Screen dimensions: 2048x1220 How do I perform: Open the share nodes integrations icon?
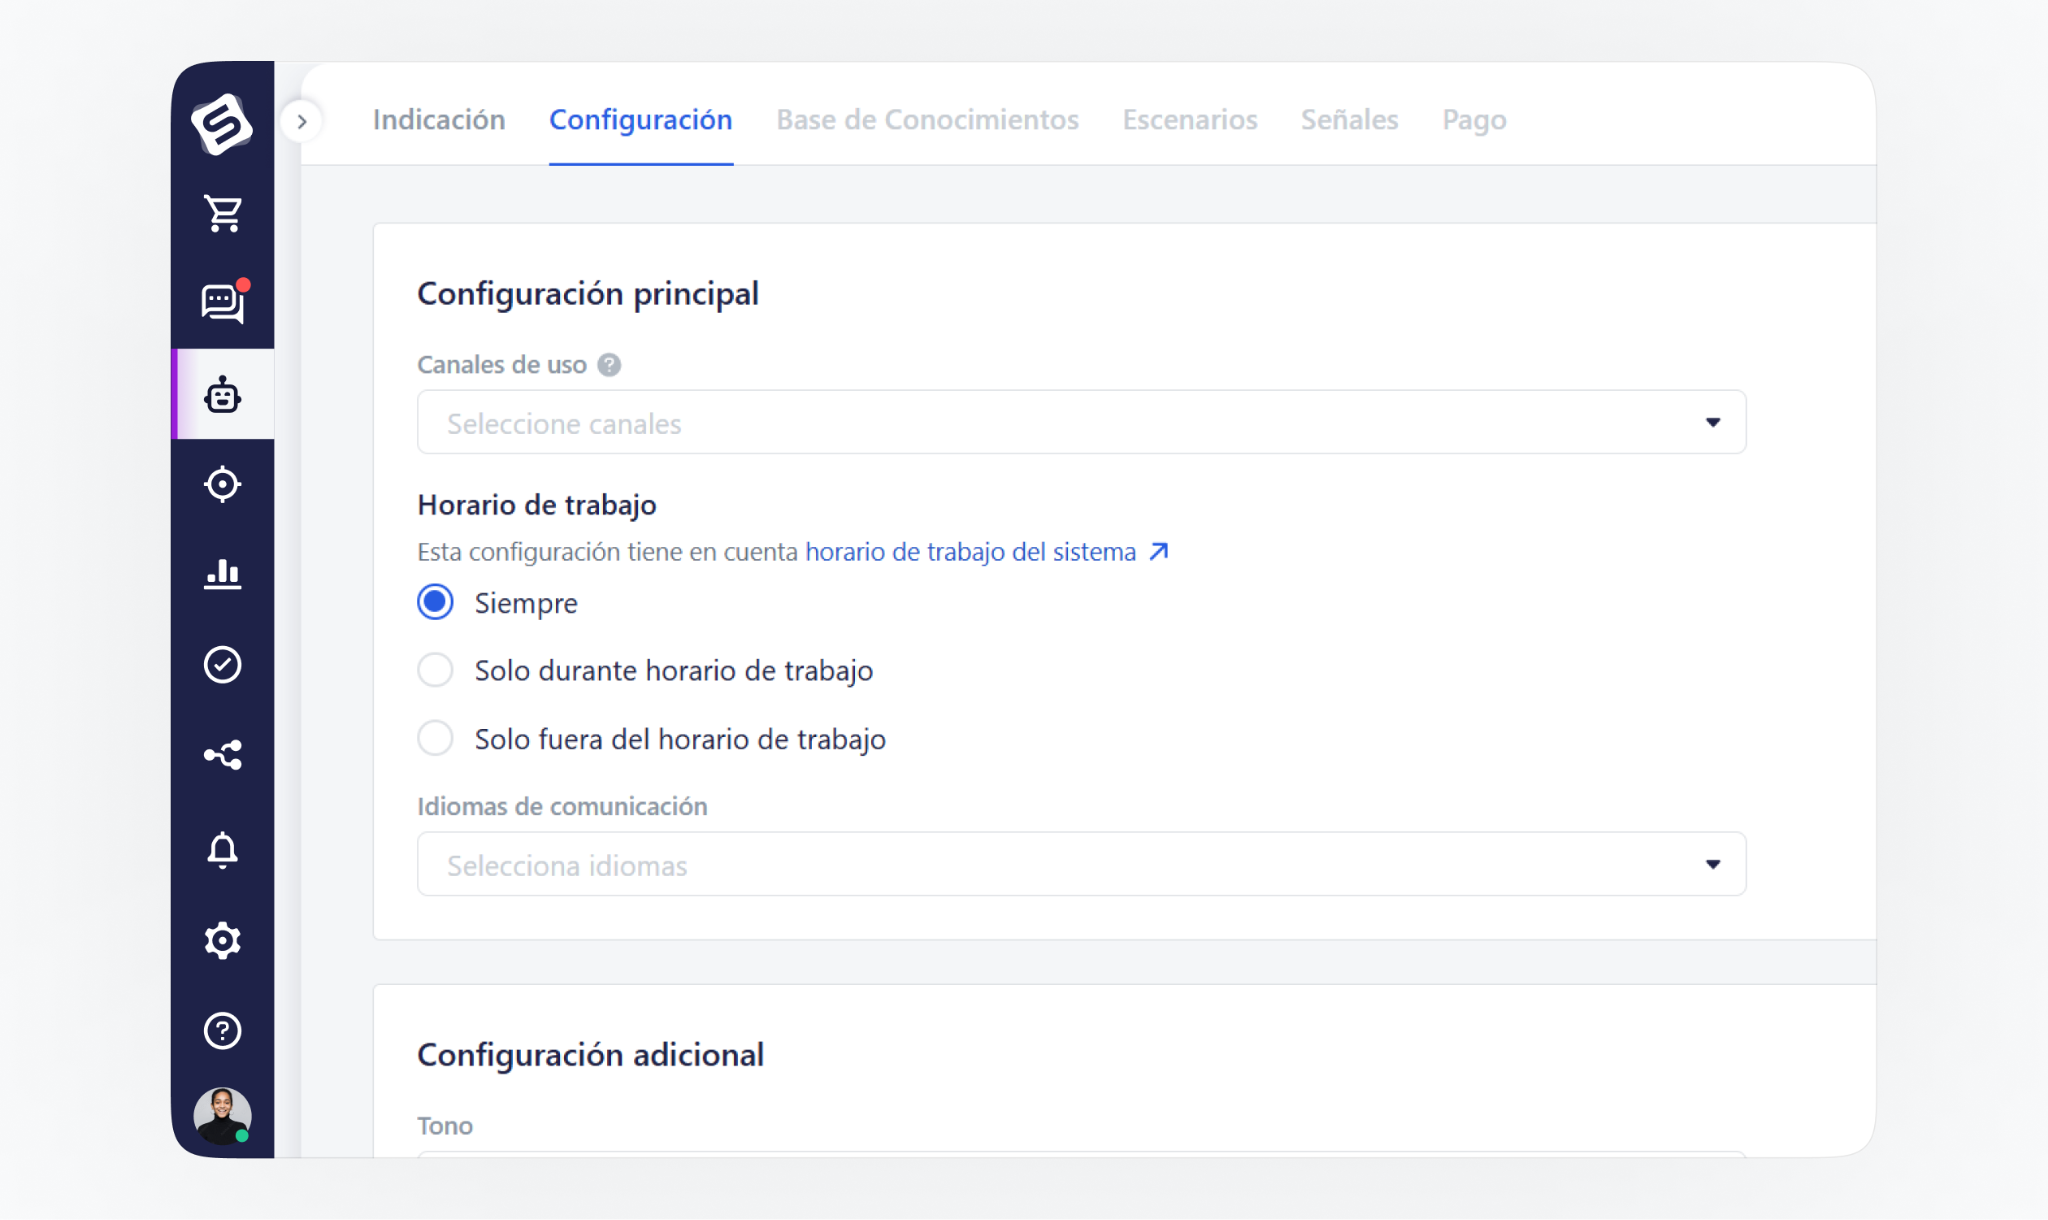[x=222, y=755]
